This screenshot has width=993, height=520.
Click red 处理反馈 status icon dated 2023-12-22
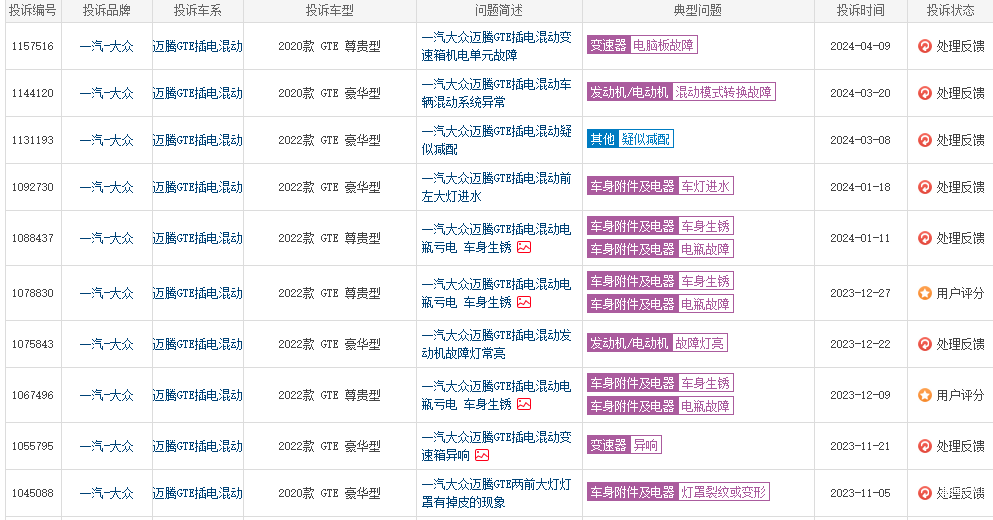tap(925, 344)
